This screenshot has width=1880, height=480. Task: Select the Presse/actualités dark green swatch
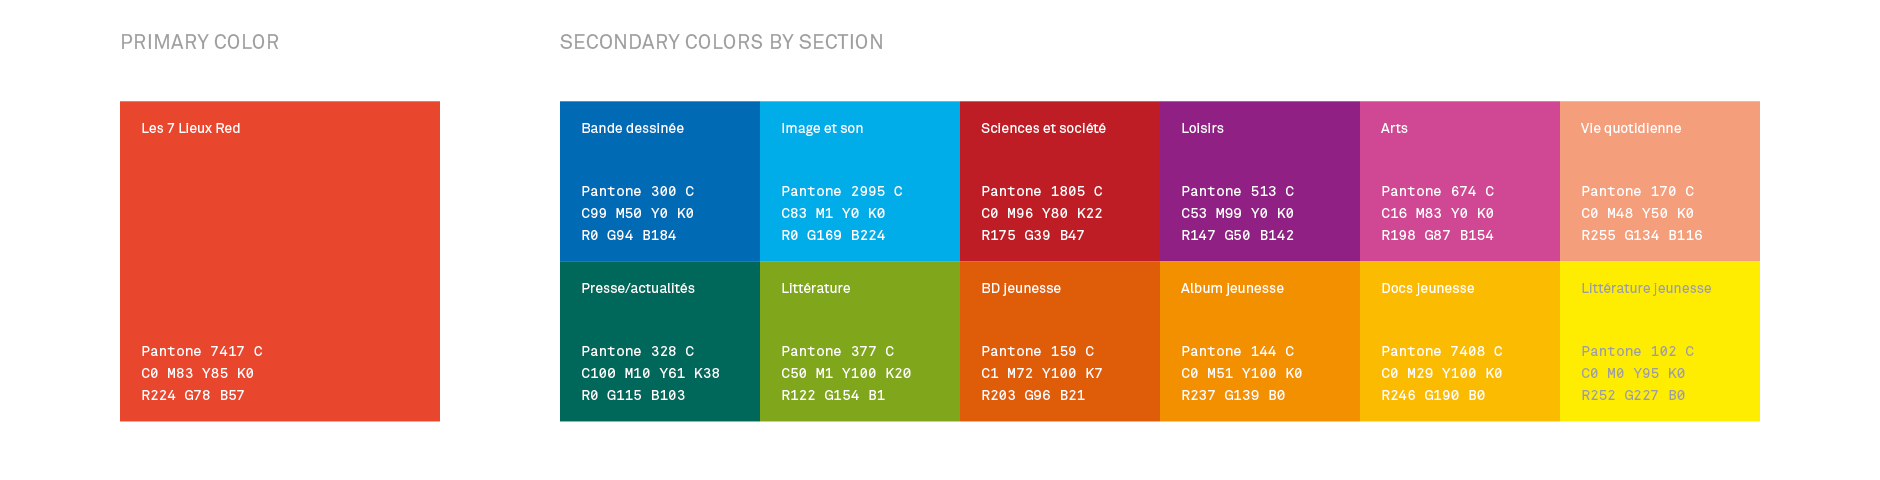coord(660,320)
